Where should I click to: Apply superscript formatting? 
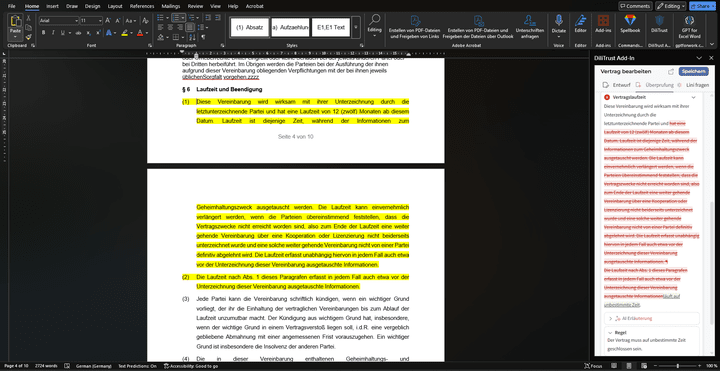point(98,33)
